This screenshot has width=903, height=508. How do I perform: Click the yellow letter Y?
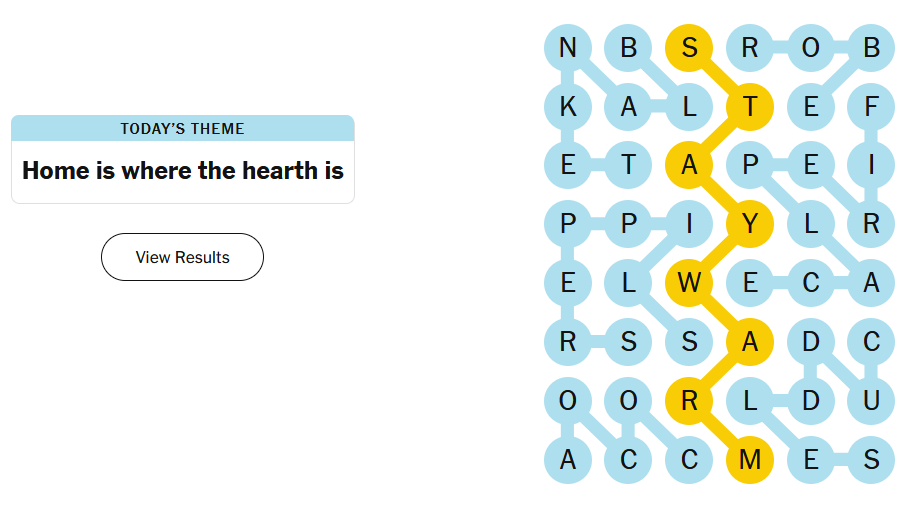coord(750,224)
